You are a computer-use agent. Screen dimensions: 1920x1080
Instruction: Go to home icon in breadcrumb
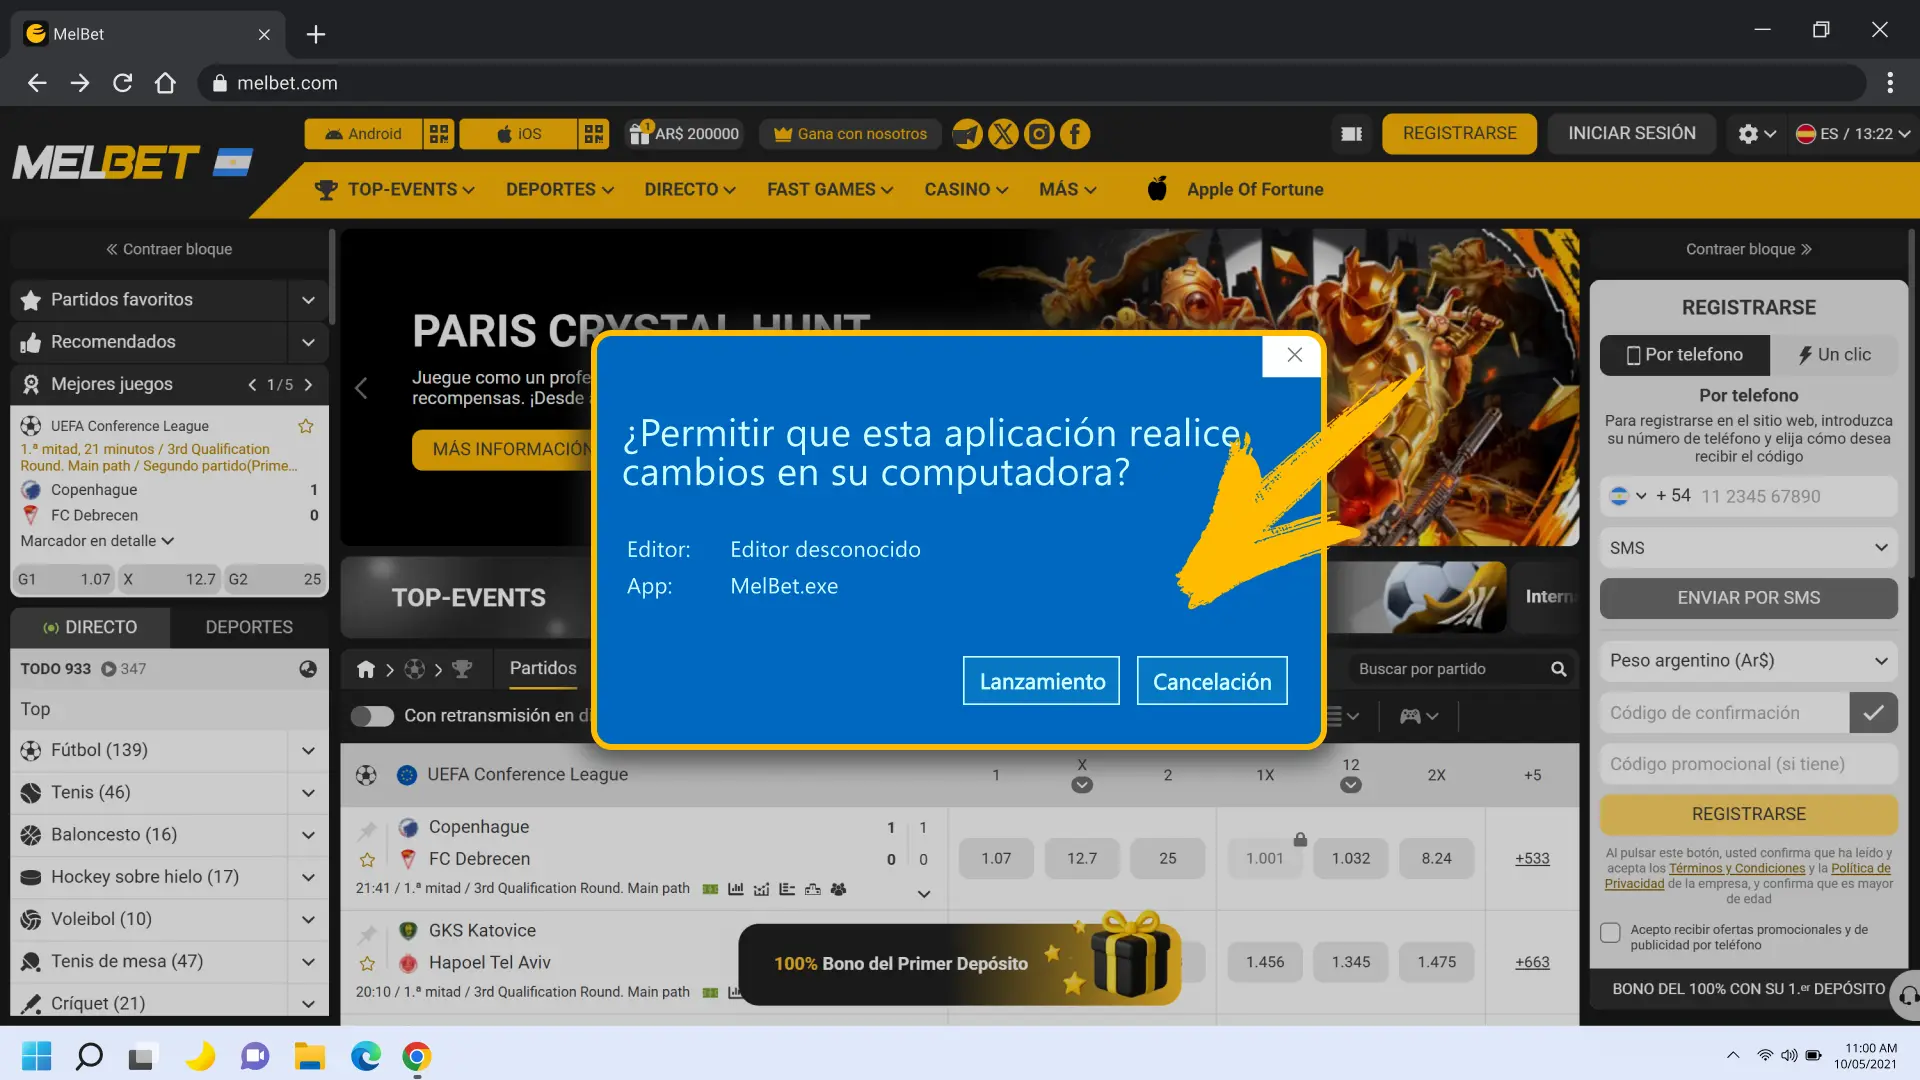(366, 669)
